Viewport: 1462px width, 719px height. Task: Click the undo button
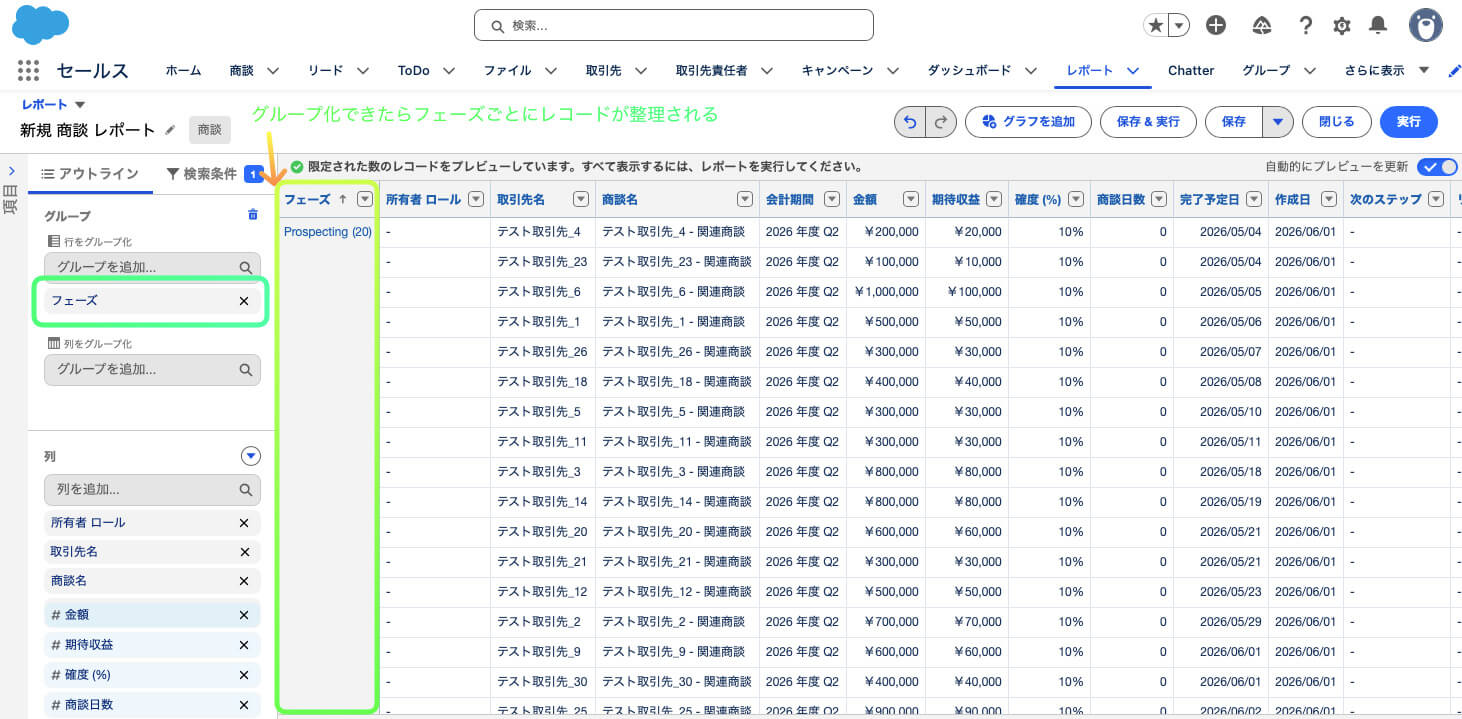point(910,121)
